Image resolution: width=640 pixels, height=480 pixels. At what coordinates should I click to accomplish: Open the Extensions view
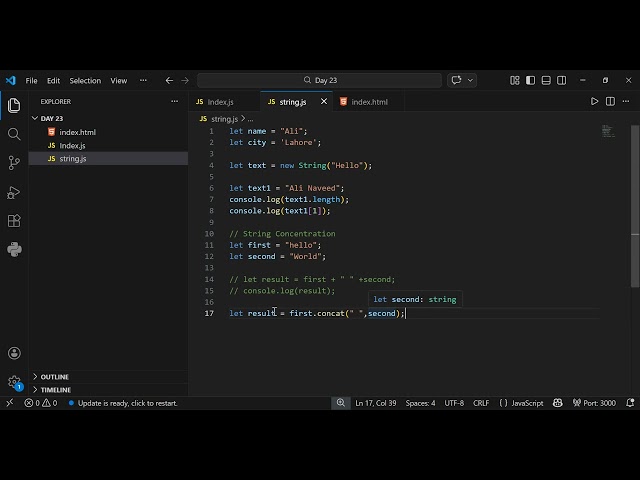pos(14,221)
